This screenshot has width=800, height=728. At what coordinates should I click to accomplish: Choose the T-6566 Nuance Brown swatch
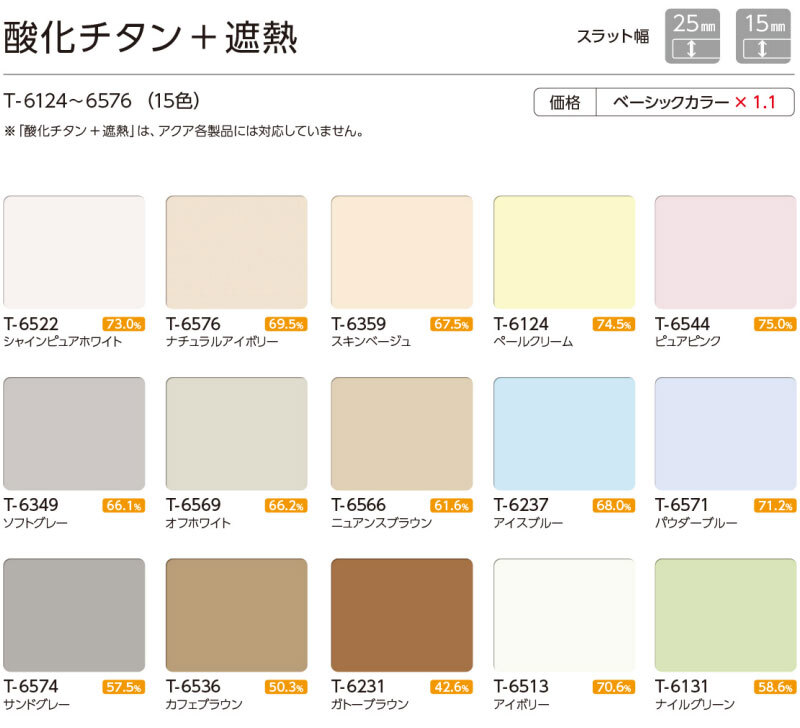click(x=401, y=433)
